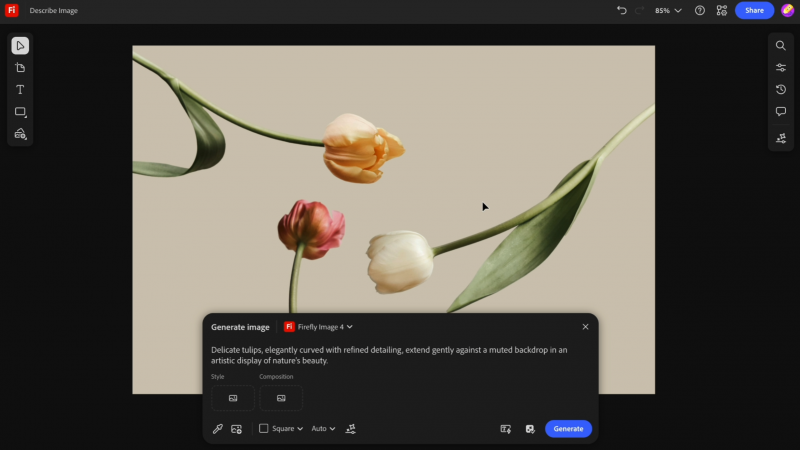Open the comments speech bubble icon

pyautogui.click(x=781, y=111)
